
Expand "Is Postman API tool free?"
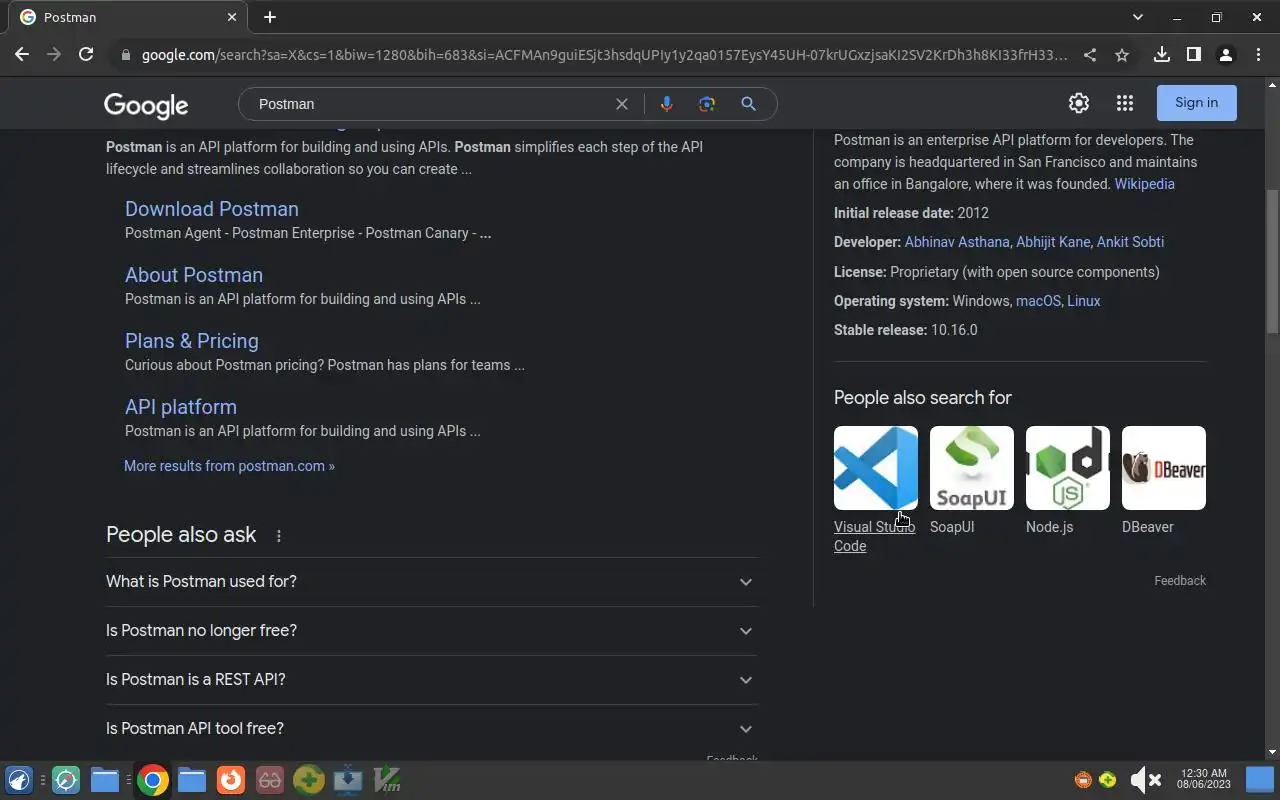(431, 729)
